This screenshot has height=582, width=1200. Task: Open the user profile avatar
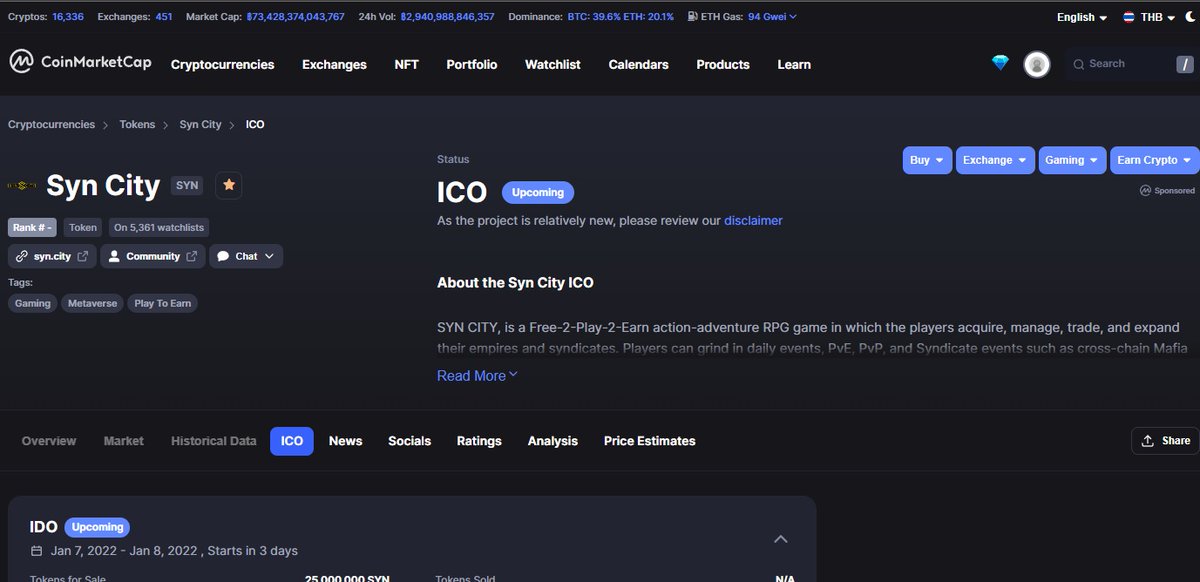1038,64
